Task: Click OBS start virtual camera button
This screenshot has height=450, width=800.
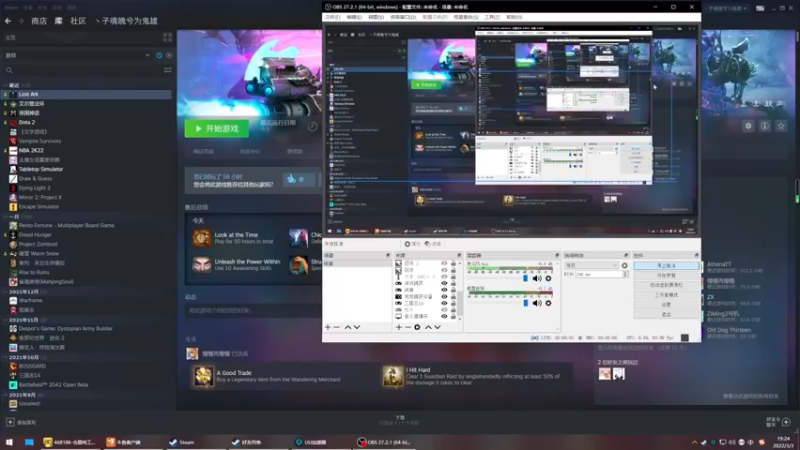Action: (x=666, y=285)
